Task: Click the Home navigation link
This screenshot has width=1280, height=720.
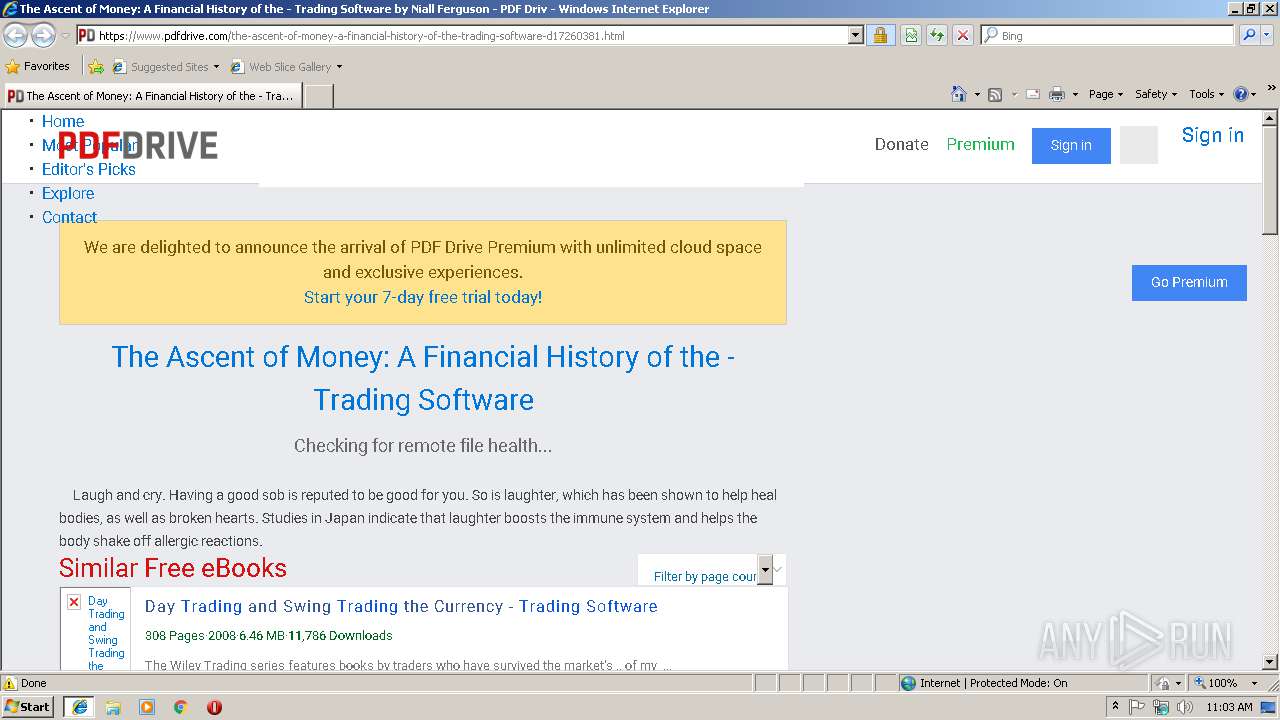Action: (63, 121)
